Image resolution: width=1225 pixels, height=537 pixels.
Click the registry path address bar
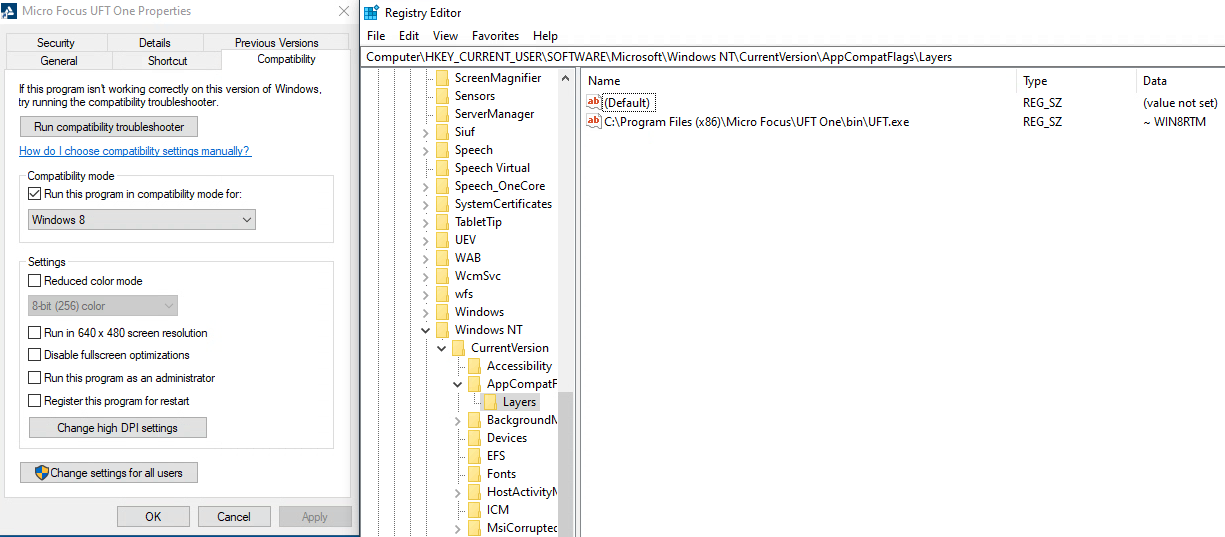tap(793, 57)
